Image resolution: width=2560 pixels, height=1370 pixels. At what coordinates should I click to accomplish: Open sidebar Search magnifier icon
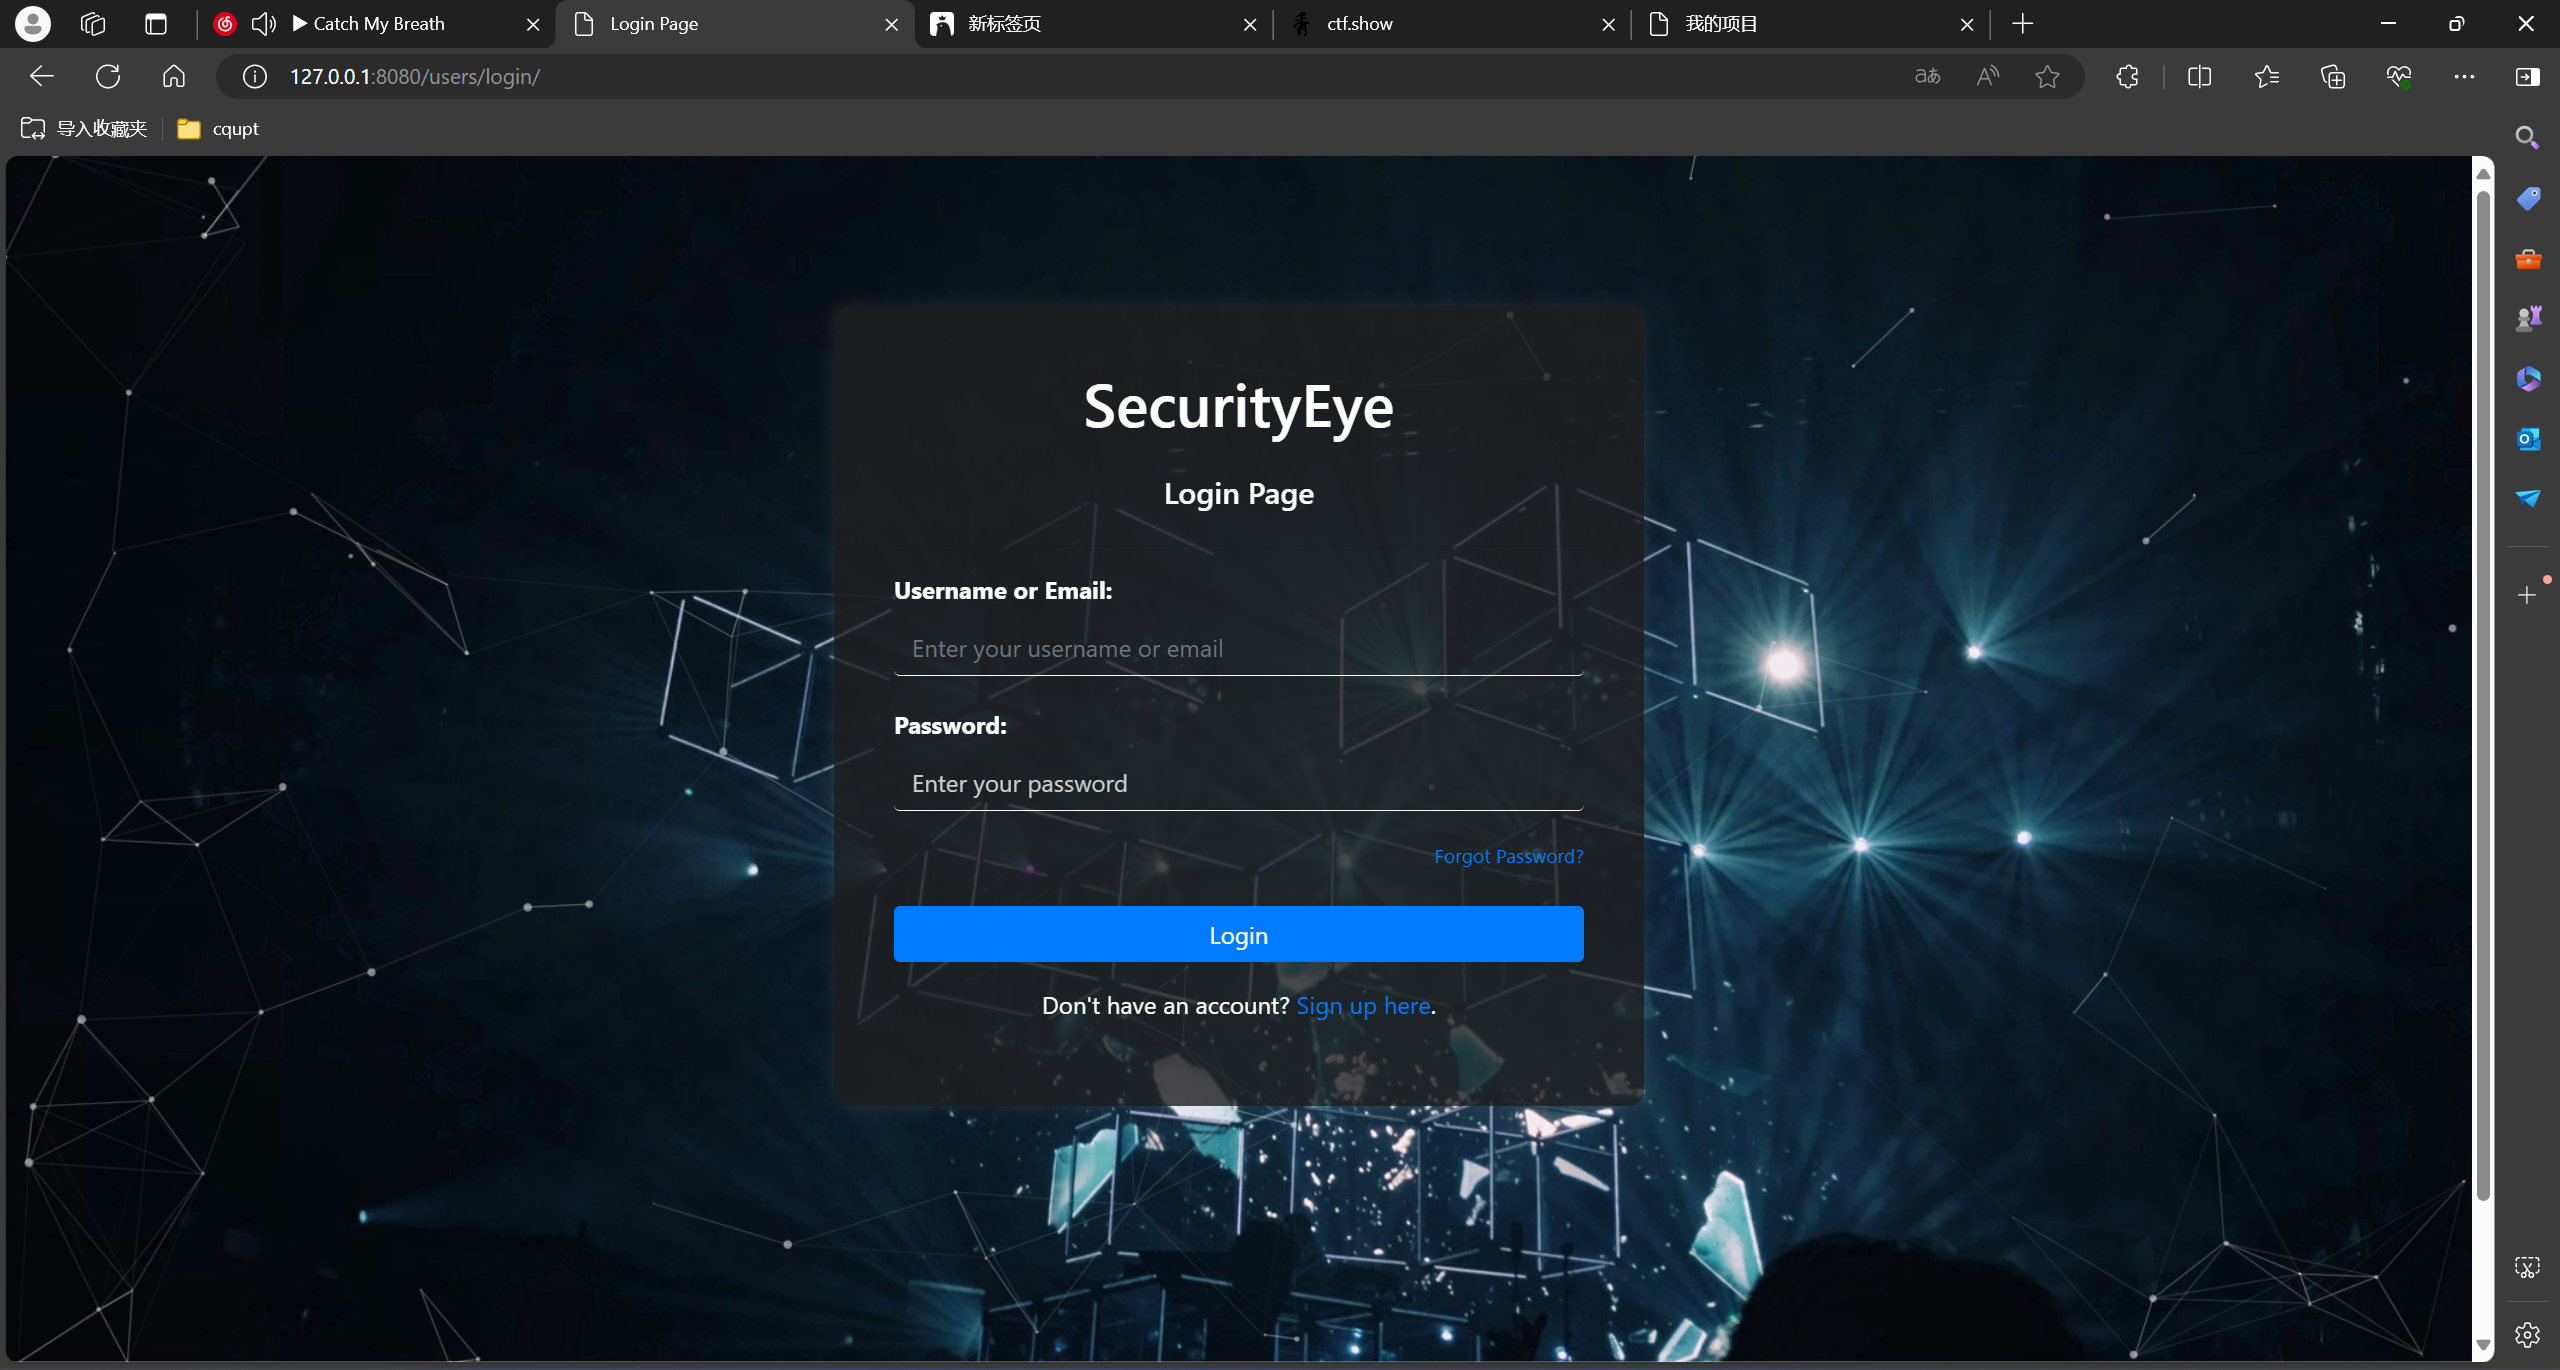[x=2528, y=138]
